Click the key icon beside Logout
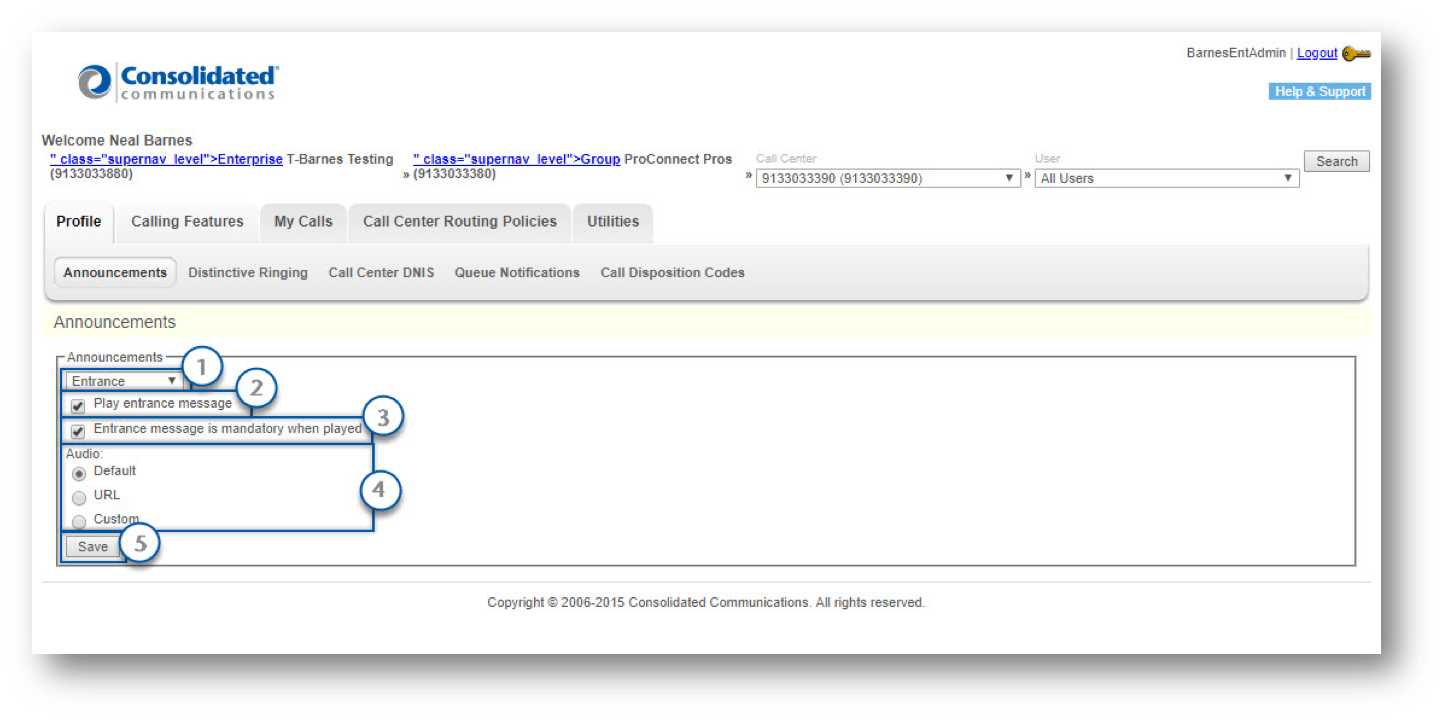This screenshot has width=1446, height=719. click(x=1356, y=54)
